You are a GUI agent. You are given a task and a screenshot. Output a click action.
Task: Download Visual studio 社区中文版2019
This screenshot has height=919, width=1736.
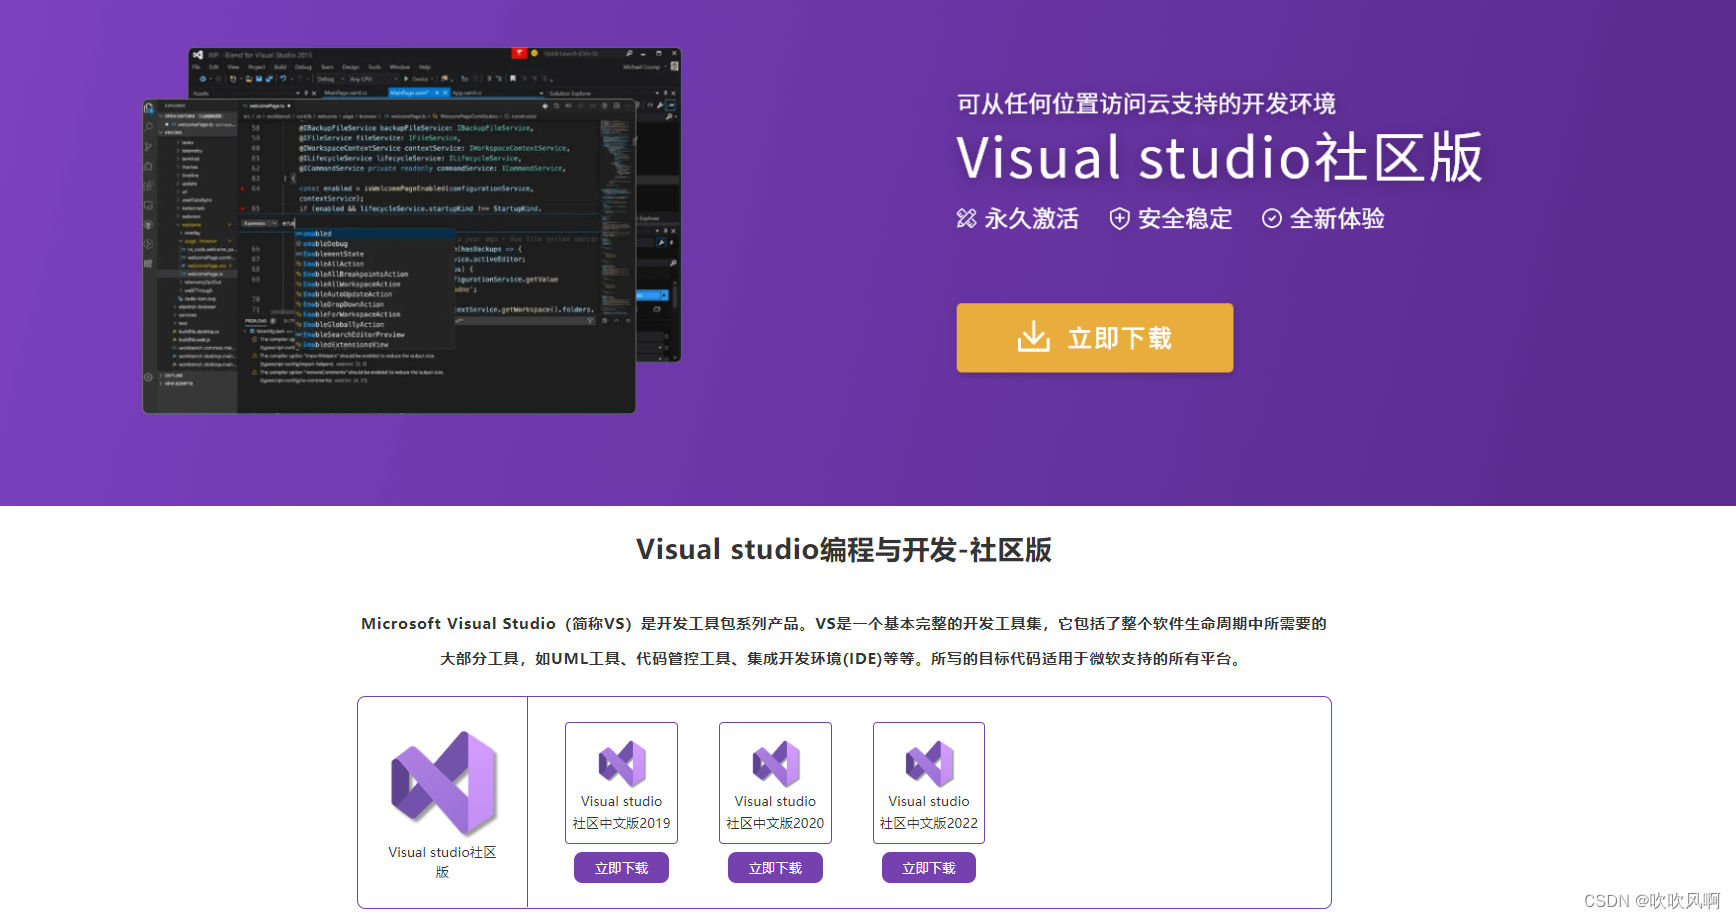tap(621, 868)
